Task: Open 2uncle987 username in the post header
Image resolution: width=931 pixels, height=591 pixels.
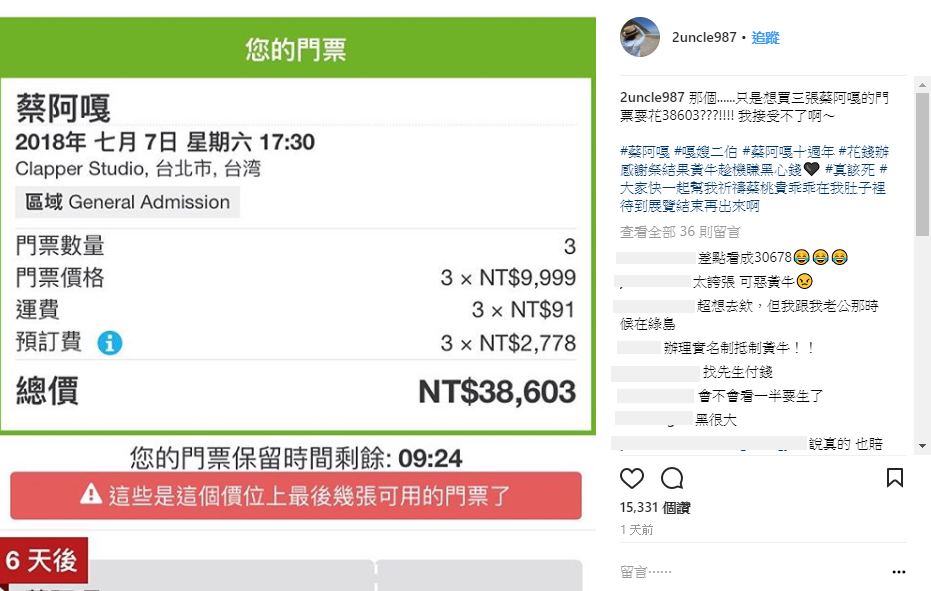Action: pos(705,38)
